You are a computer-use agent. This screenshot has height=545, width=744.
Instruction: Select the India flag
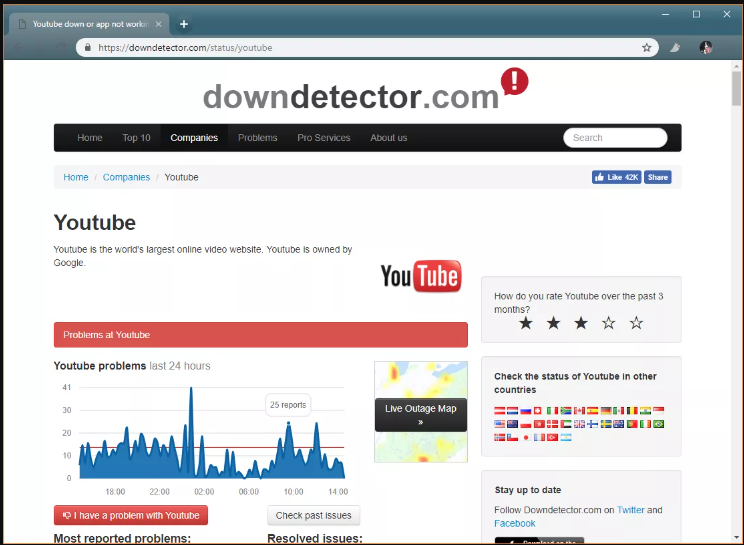coord(645,411)
